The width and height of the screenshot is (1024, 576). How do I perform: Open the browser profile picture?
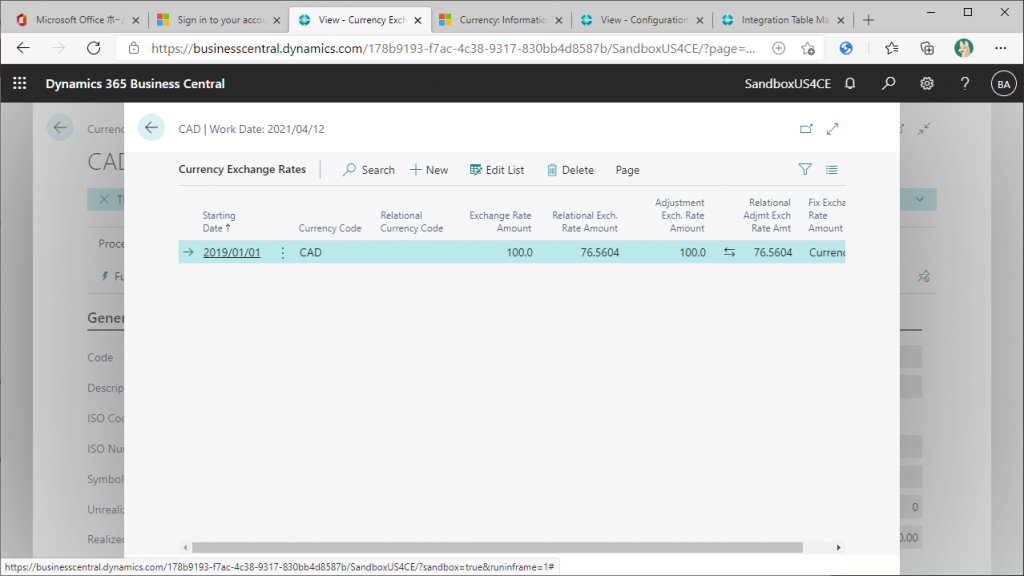[963, 48]
